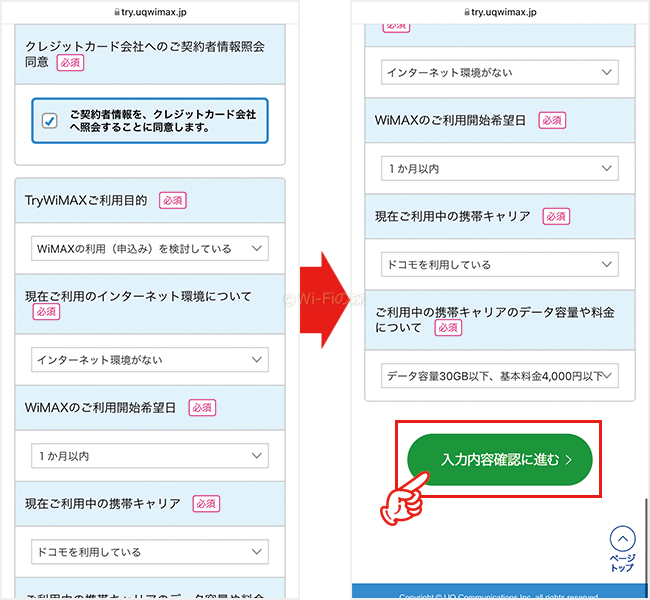Click the TryWiMAXご利用目的 heading text
Viewport: 650px width, 600px height.
pos(86,200)
